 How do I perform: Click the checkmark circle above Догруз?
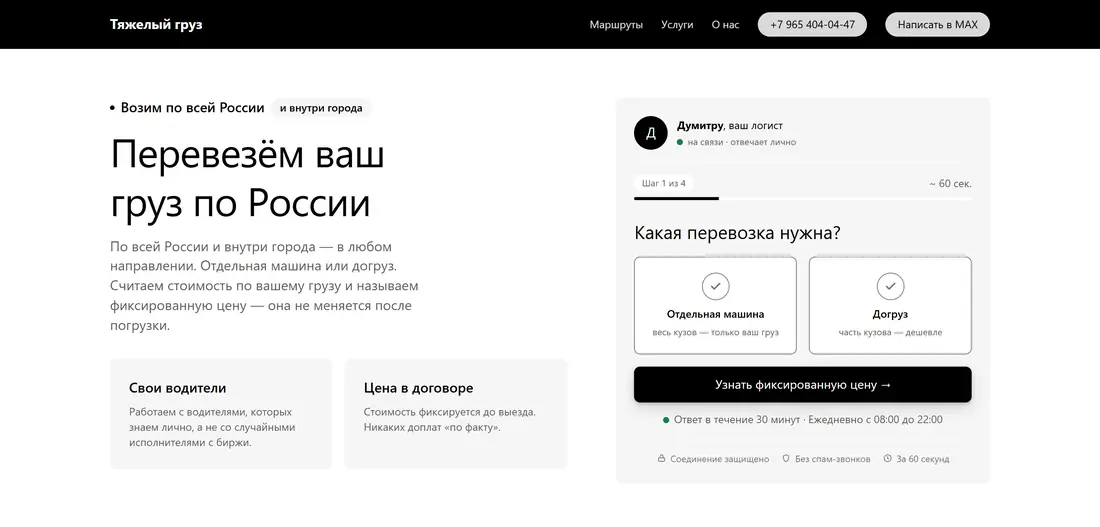pyautogui.click(x=890, y=286)
